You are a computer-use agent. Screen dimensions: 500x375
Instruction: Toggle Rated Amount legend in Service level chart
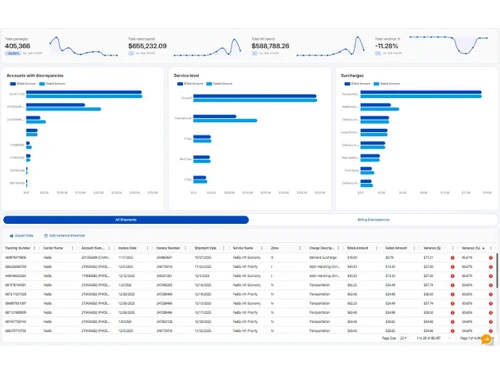[219, 84]
